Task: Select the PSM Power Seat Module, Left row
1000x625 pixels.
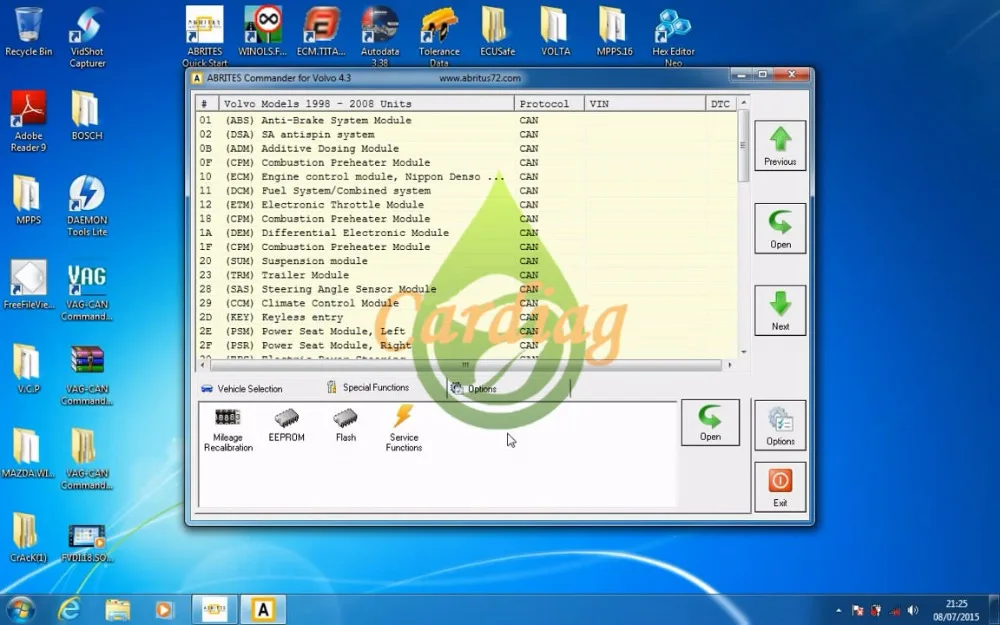Action: coord(467,330)
